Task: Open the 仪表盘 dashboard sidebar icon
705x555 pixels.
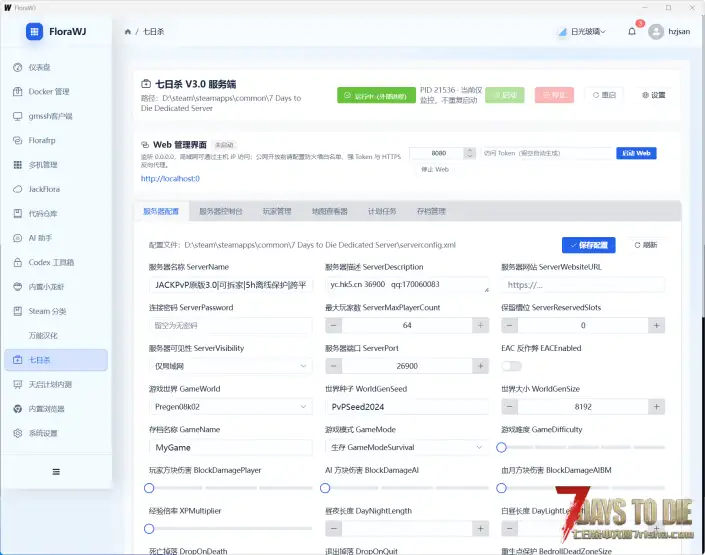Action: [18, 67]
